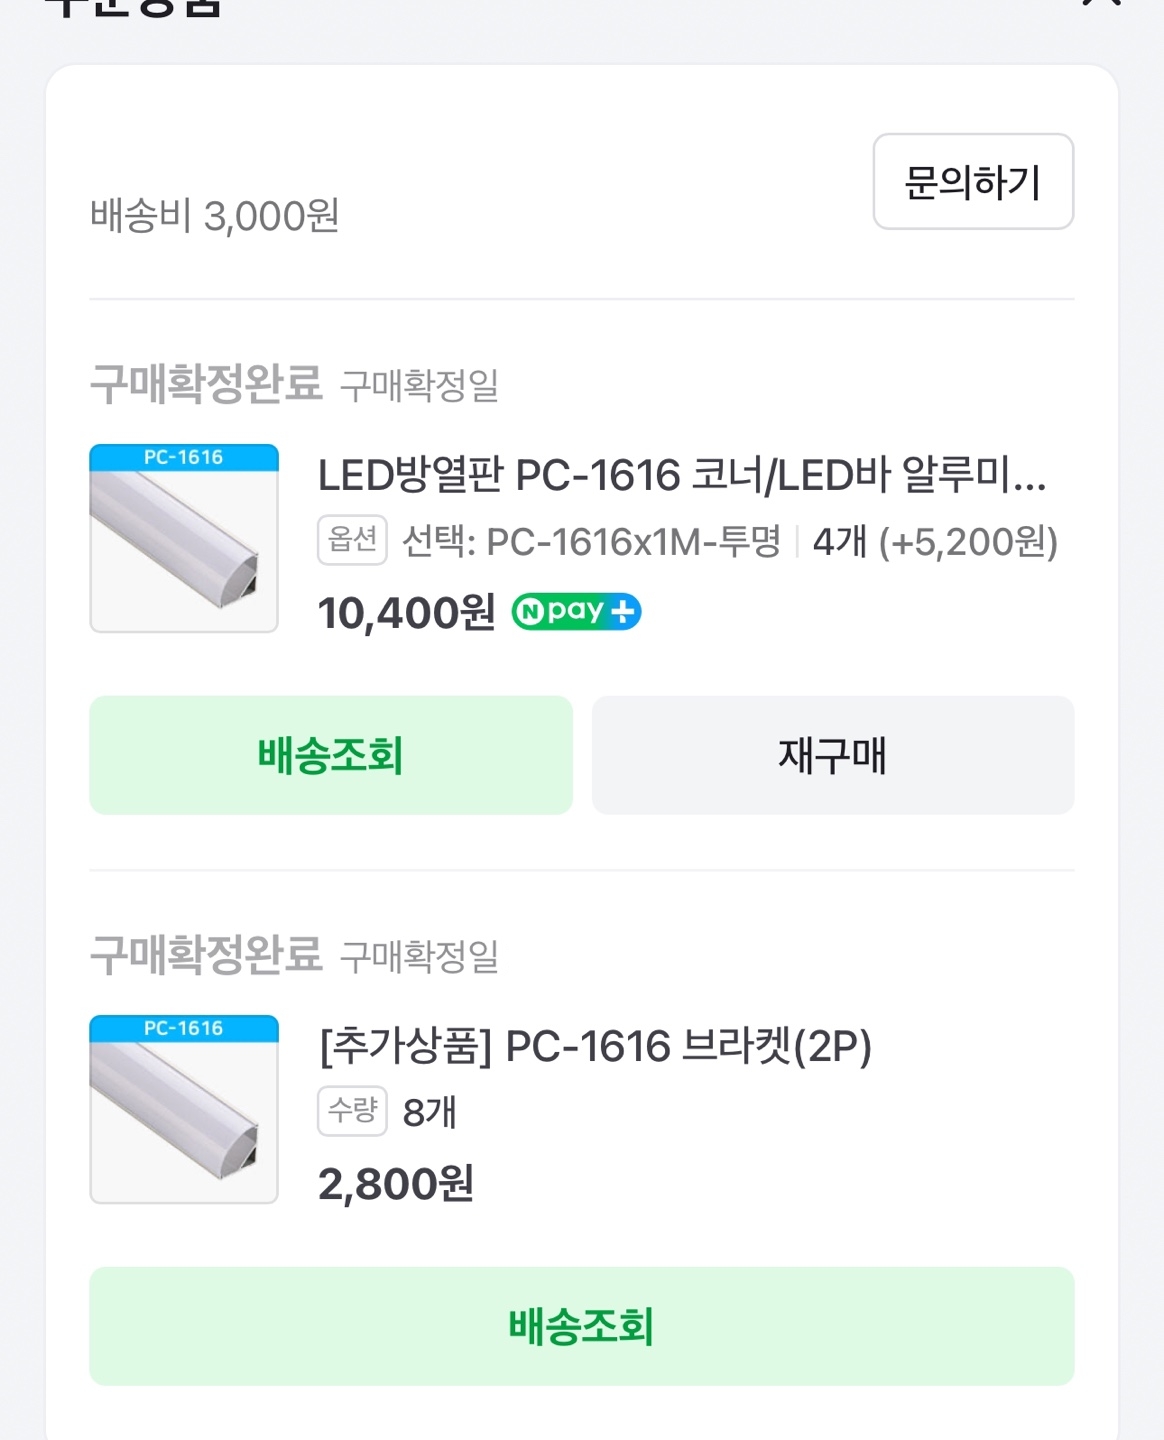Track delivery for the PC-1616 브라켓 item
The height and width of the screenshot is (1440, 1164).
[581, 1326]
